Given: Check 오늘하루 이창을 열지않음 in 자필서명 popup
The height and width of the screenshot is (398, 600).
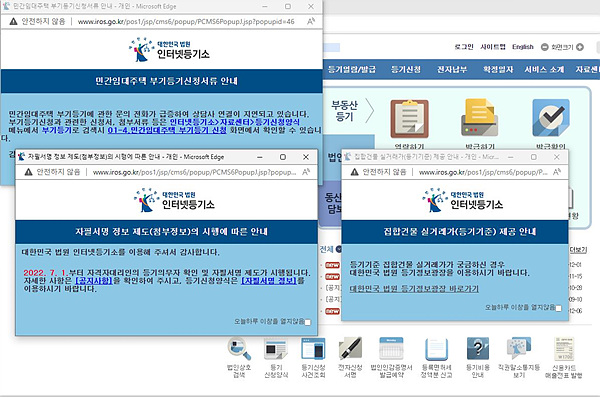Looking at the screenshot, I should (308, 322).
